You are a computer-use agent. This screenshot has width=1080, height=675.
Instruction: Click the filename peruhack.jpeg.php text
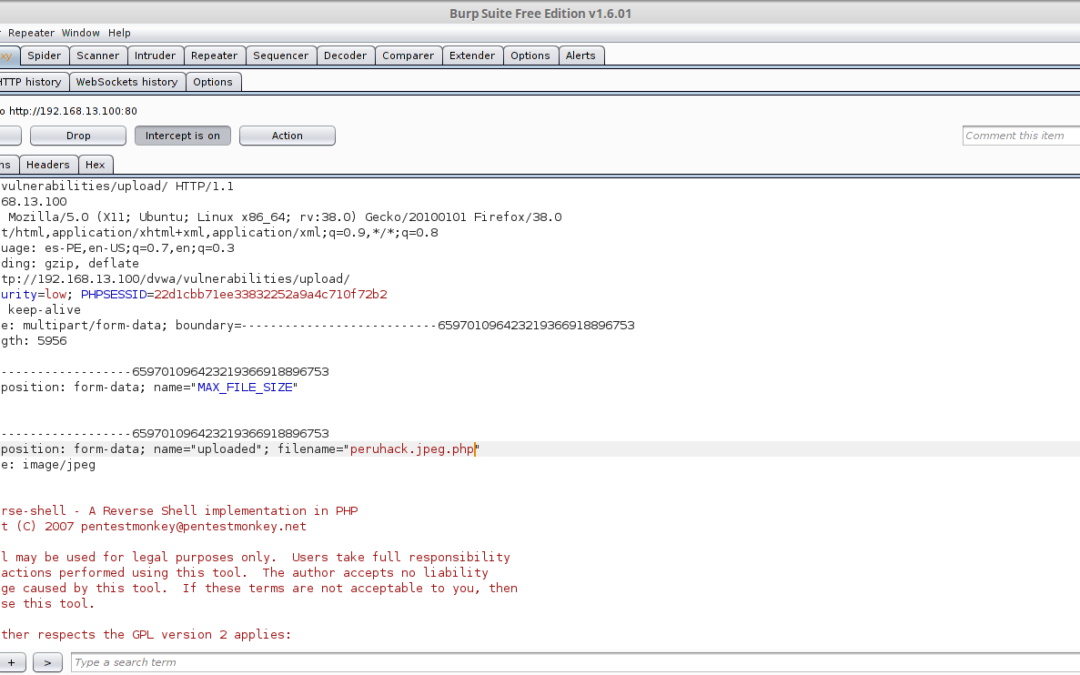(x=412, y=449)
